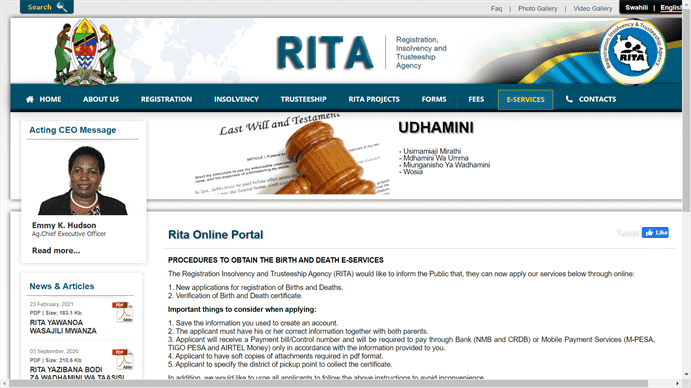Click Emmy K. Hudson portrait photo

coord(83,180)
